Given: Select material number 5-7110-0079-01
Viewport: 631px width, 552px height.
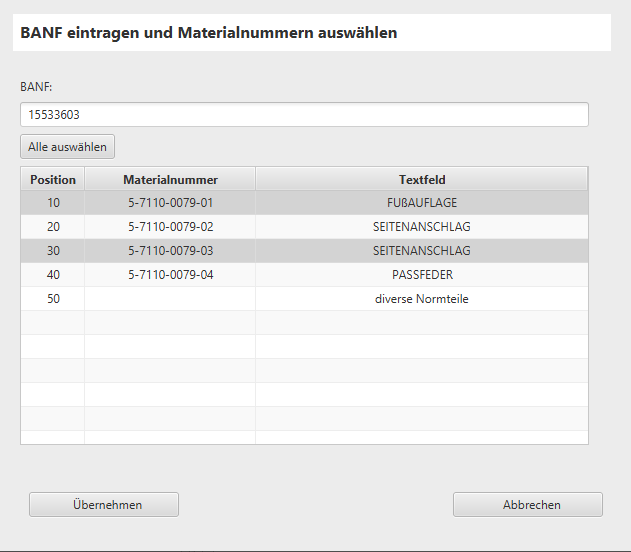Looking at the screenshot, I should [x=170, y=203].
